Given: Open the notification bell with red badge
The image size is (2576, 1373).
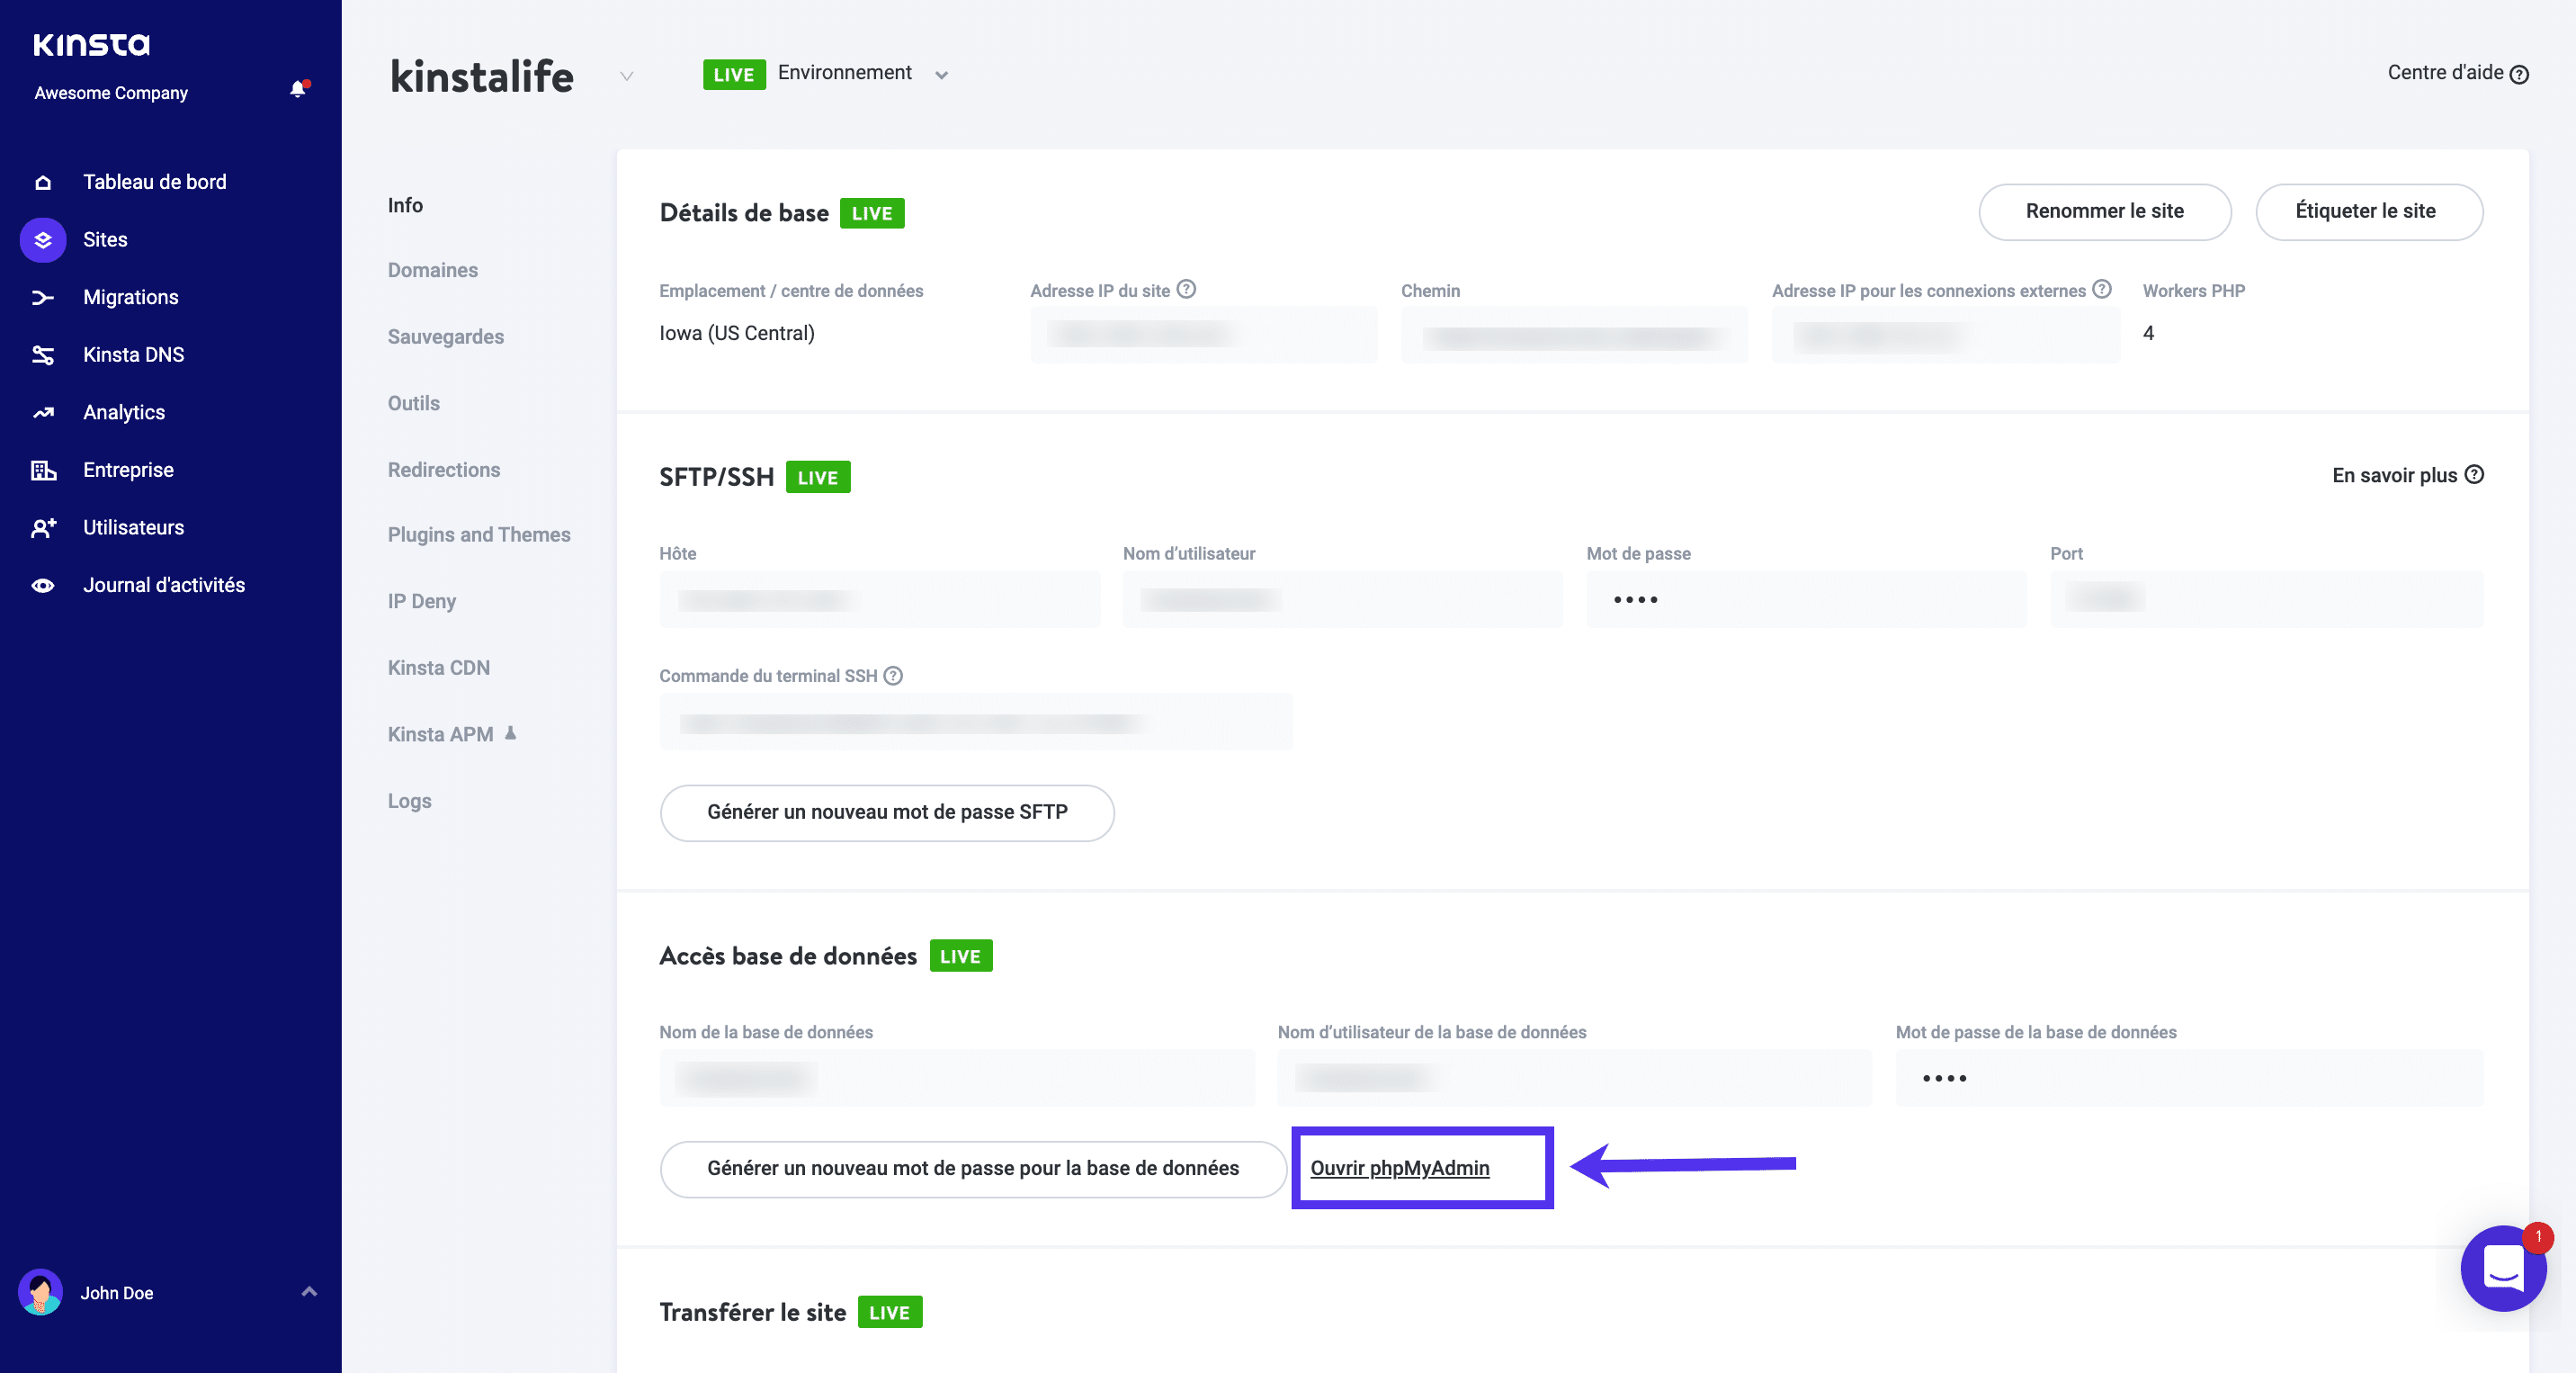Looking at the screenshot, I should pyautogui.click(x=297, y=89).
